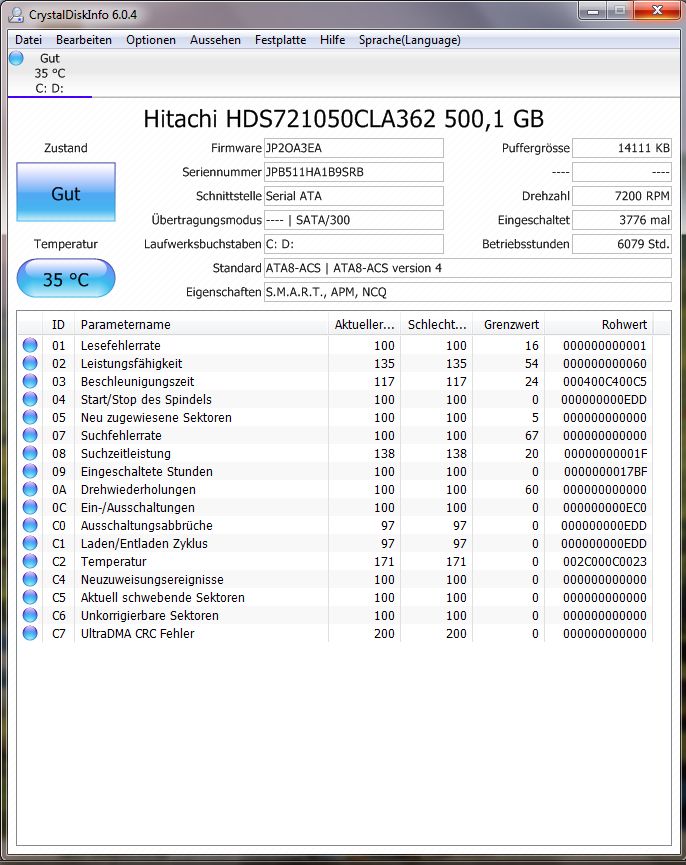686x865 pixels.
Task: Click the Puffergrösse value 14111 KB
Action: 622,148
